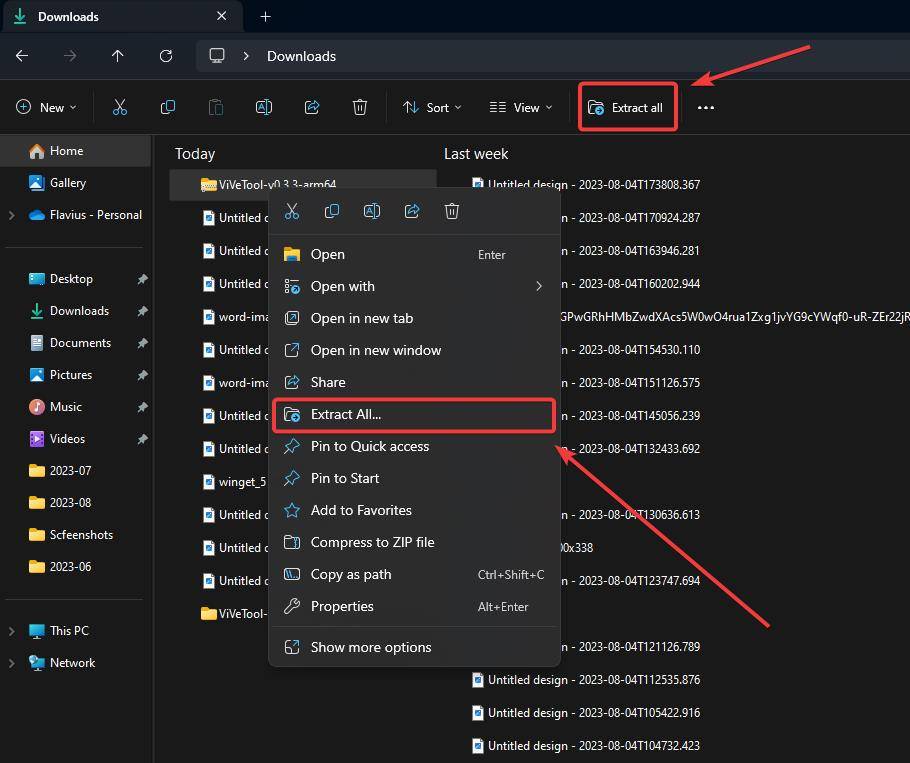Open the see more ellipsis toolbar icon
Image resolution: width=910 pixels, height=763 pixels.
point(705,107)
